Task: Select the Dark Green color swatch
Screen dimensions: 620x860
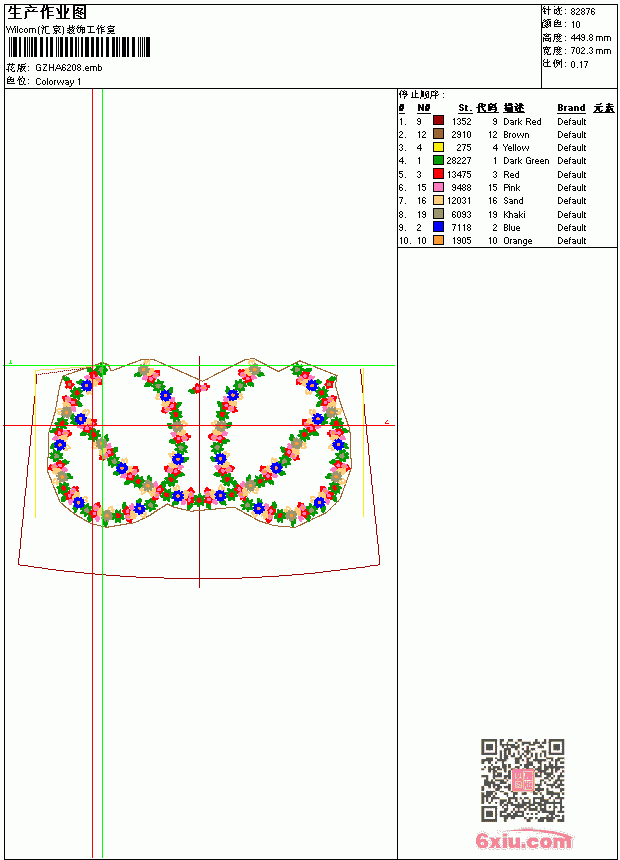Action: click(x=438, y=160)
